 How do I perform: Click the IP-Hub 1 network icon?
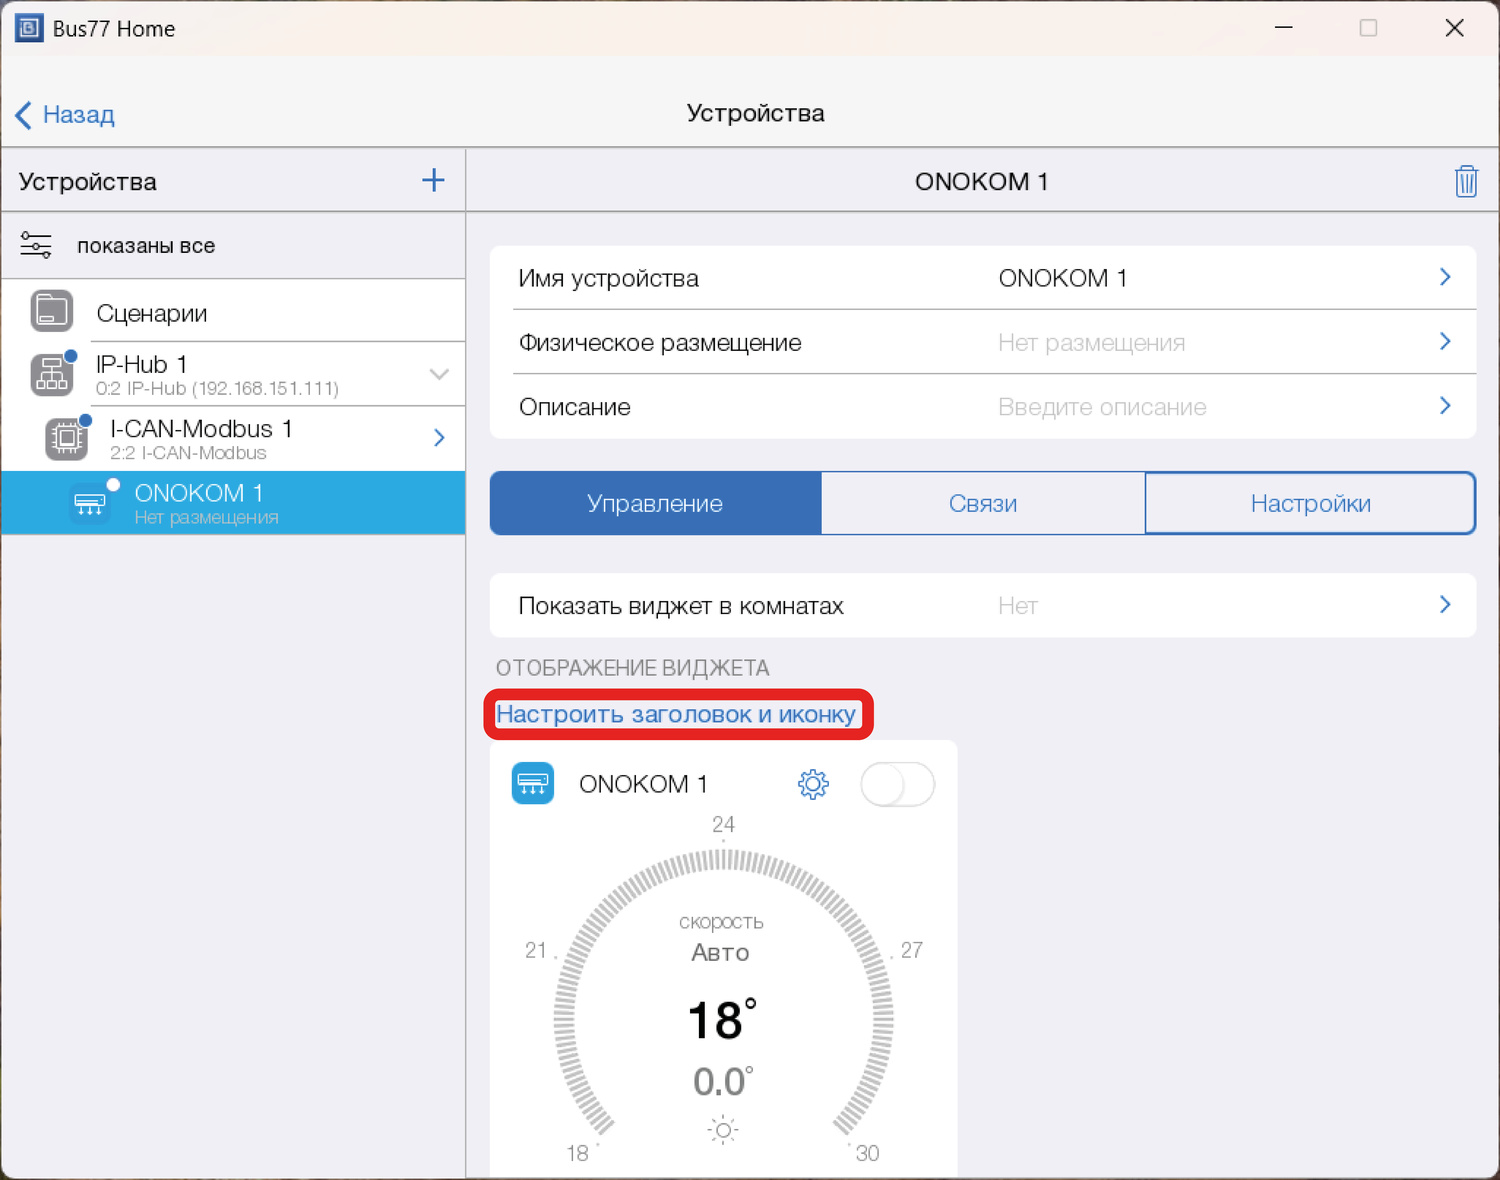(x=52, y=375)
